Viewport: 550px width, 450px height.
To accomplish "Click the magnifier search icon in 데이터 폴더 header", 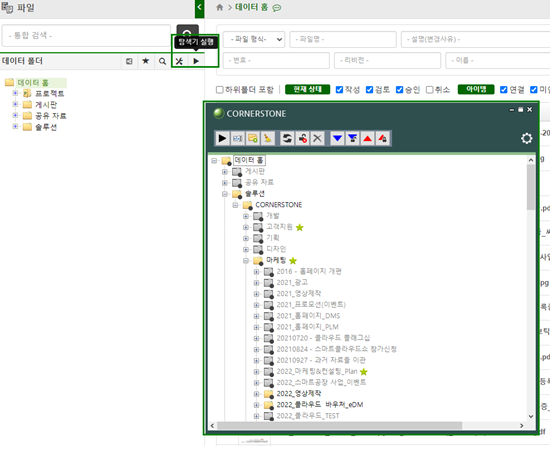I will pyautogui.click(x=162, y=61).
